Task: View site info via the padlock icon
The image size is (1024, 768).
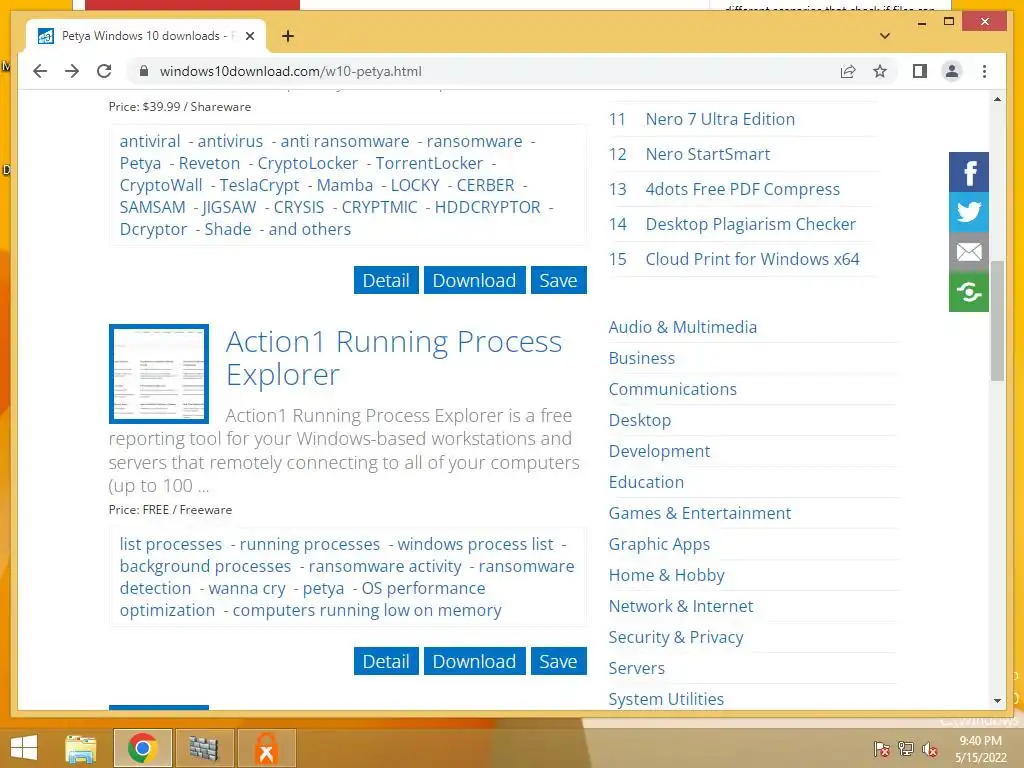Action: tap(144, 71)
